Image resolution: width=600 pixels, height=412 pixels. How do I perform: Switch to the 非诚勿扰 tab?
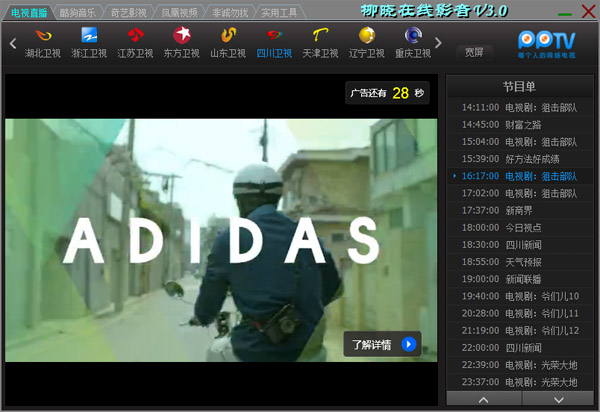(230, 13)
